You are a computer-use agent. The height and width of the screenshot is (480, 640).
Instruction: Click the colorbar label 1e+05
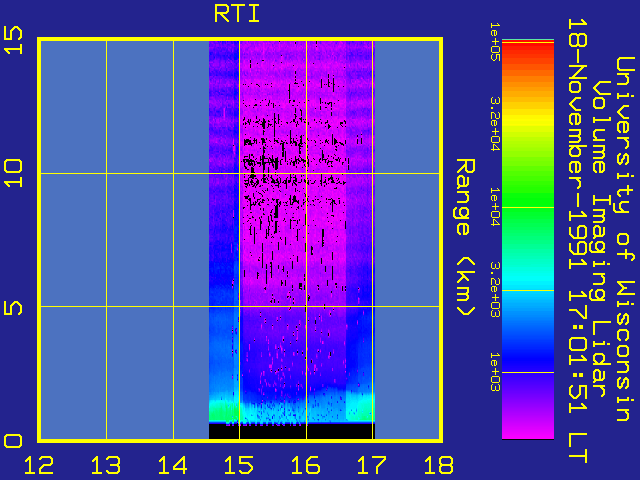[x=495, y=42]
